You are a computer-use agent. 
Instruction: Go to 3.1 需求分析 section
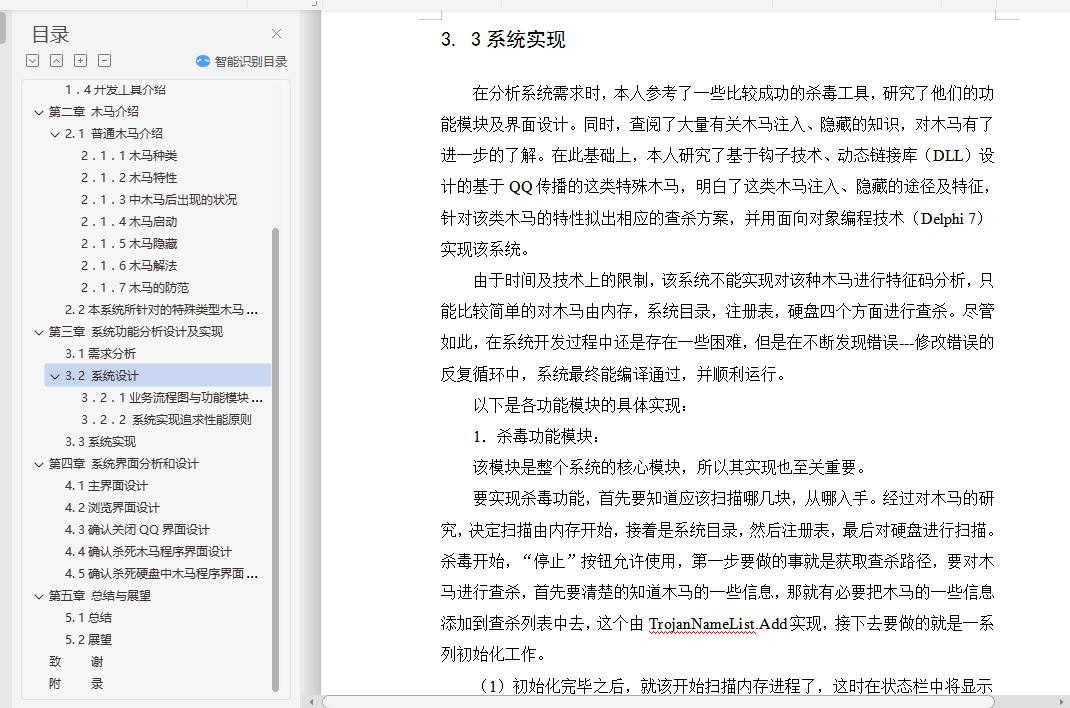[x=100, y=353]
